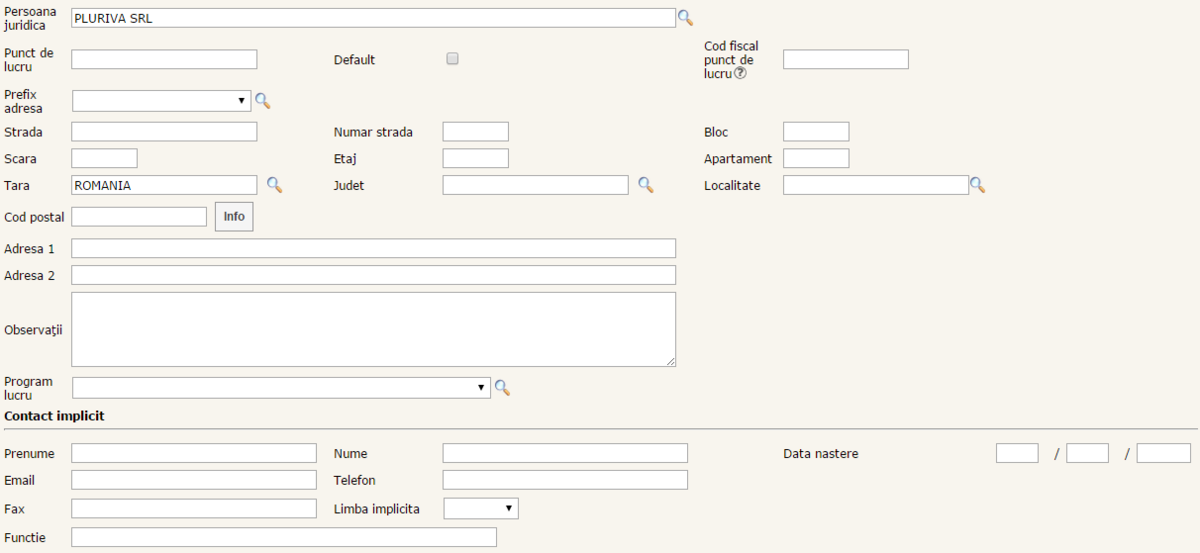Expand the Prefix adresa dropdown
Screen dimensions: 1200x553
161,100
